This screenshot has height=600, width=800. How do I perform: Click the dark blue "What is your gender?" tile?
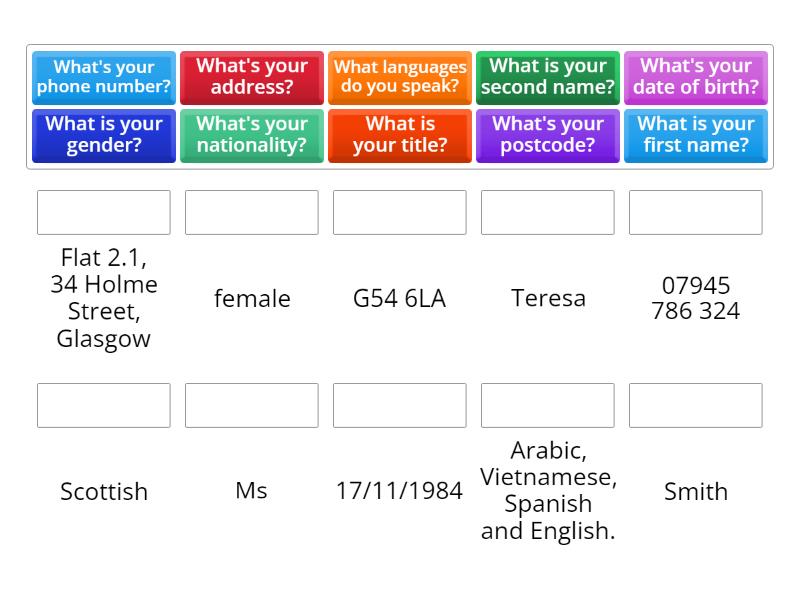click(x=104, y=136)
